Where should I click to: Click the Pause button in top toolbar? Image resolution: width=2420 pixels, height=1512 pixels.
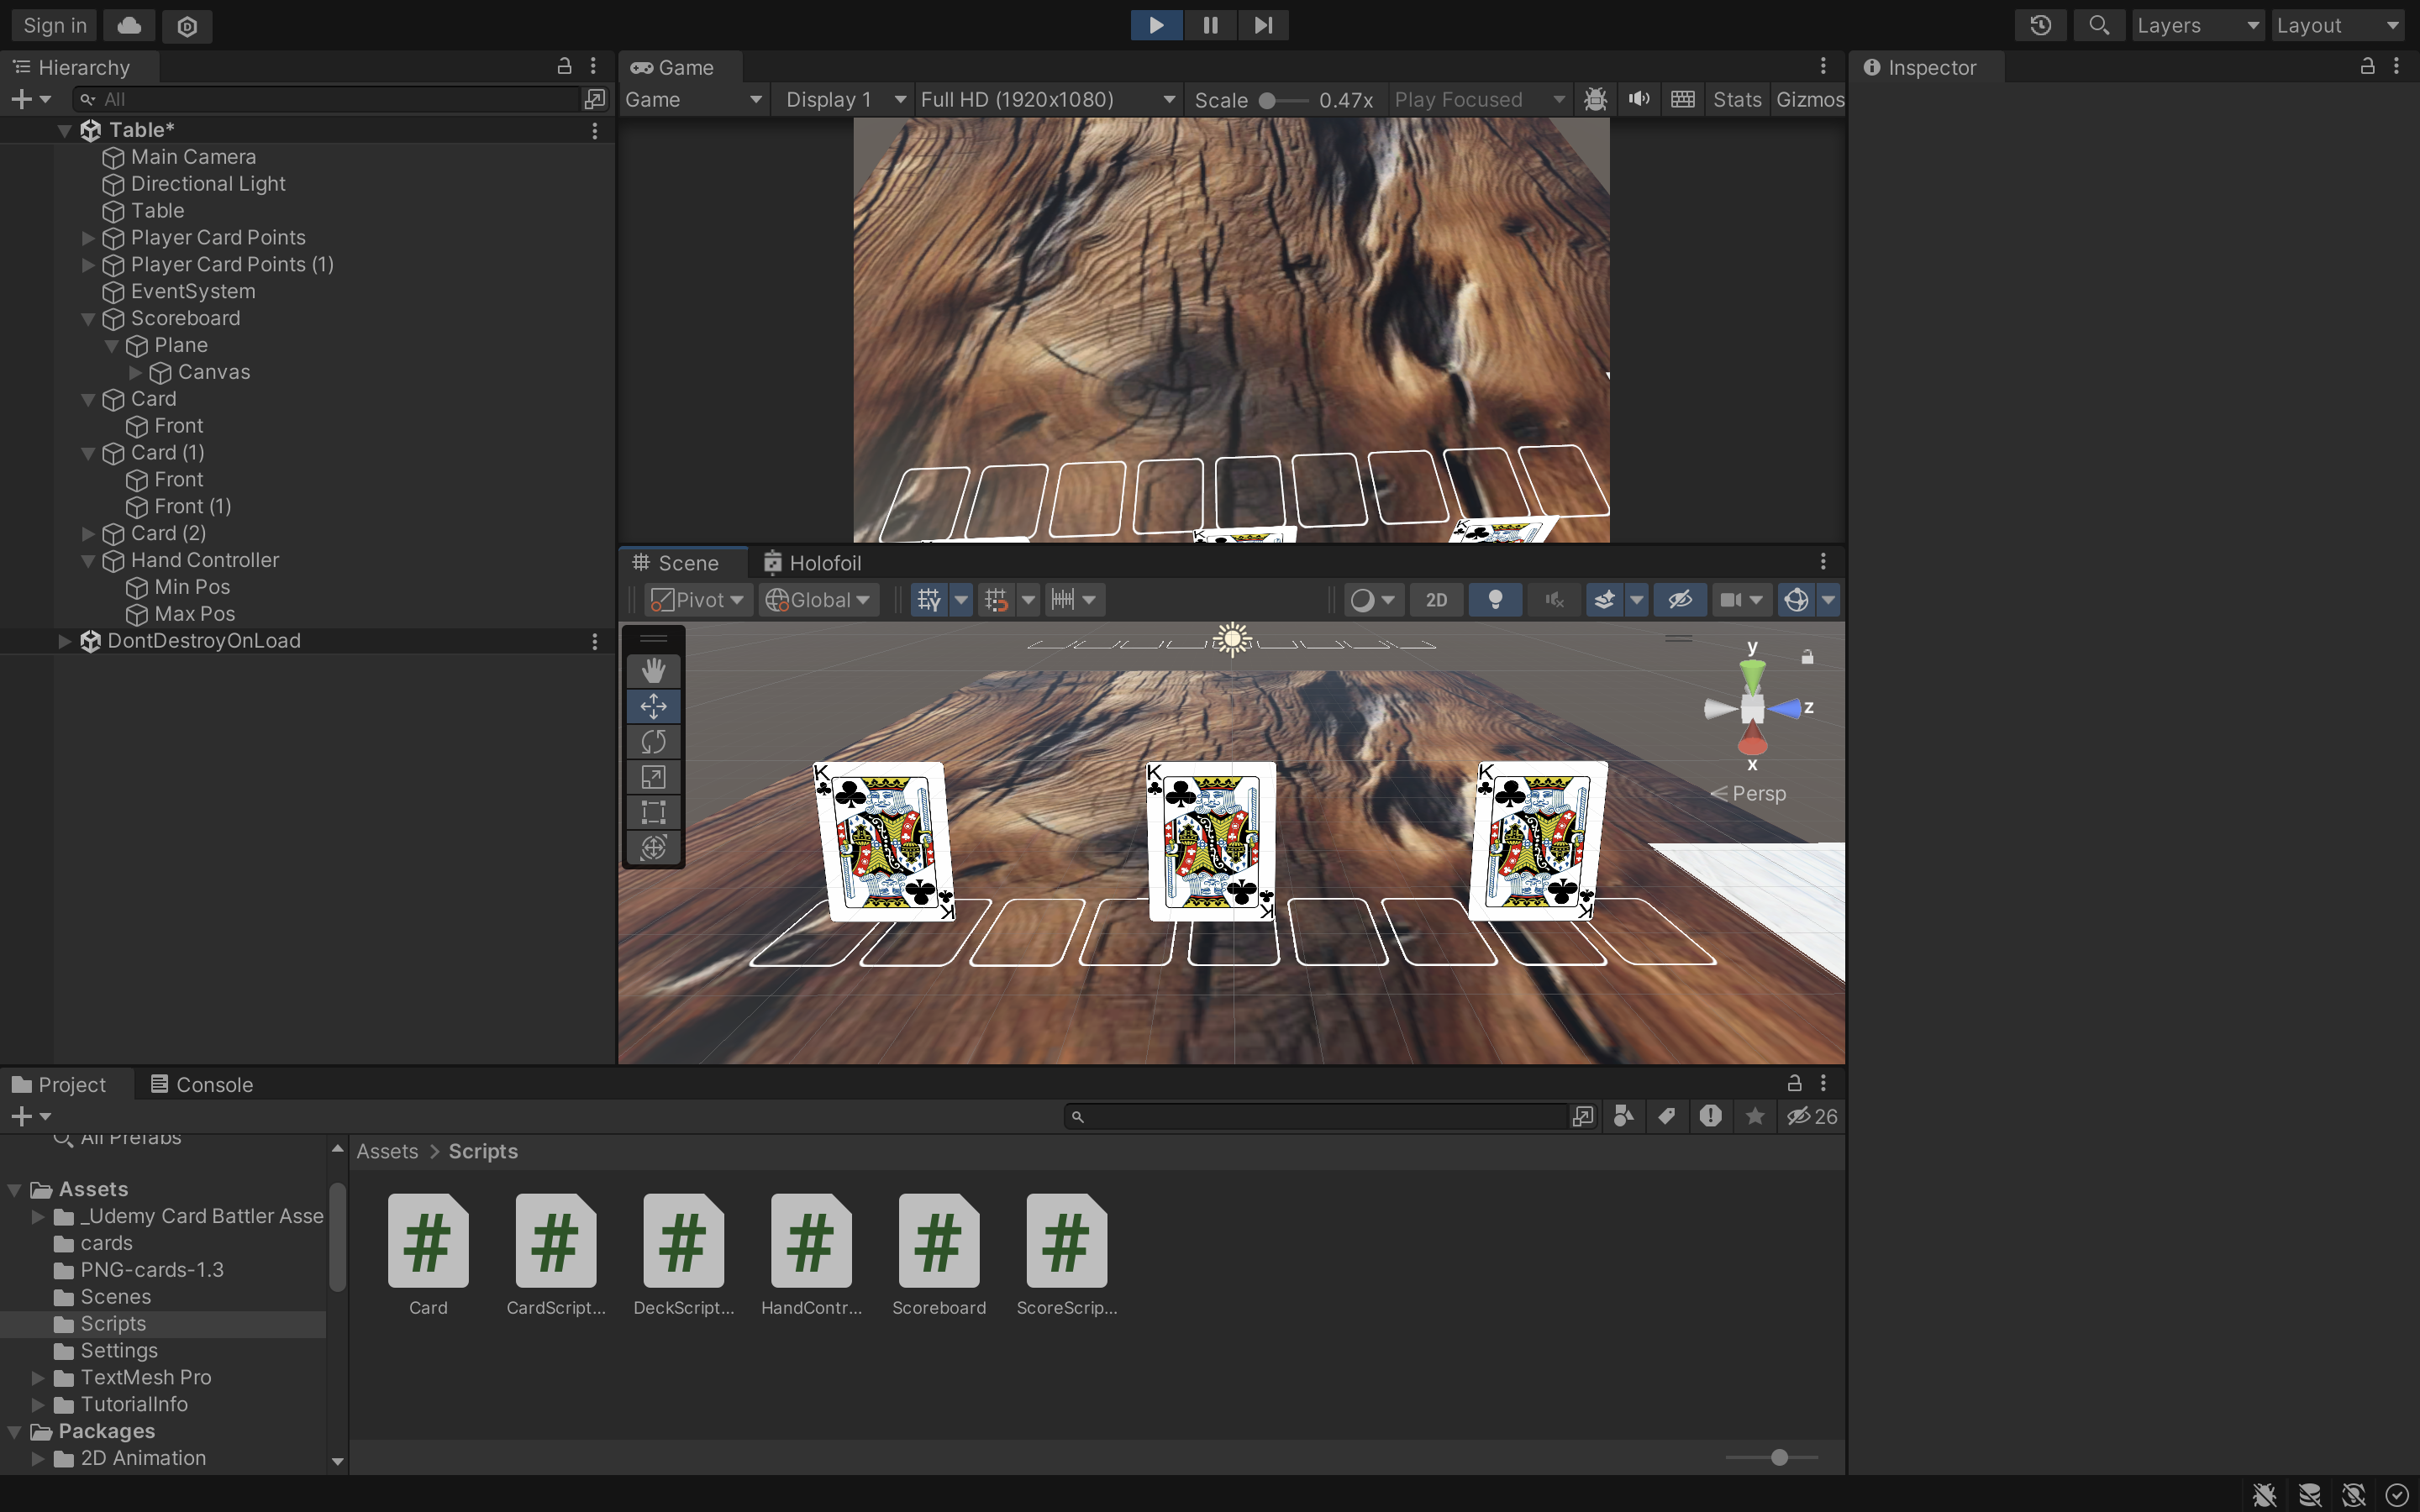coord(1210,25)
